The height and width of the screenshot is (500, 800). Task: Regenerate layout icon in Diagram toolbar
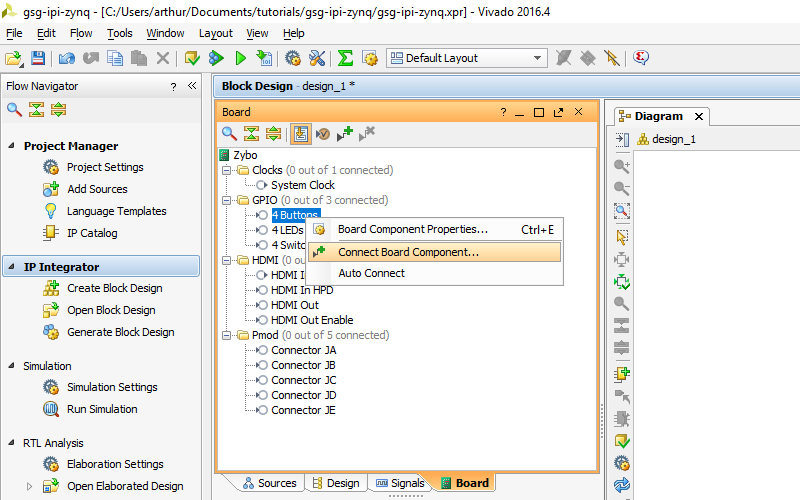click(622, 485)
